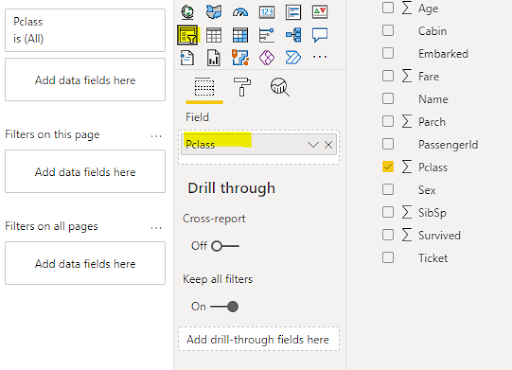Open more options for Filters on all pages
This screenshot has width=512, height=370.
156,228
